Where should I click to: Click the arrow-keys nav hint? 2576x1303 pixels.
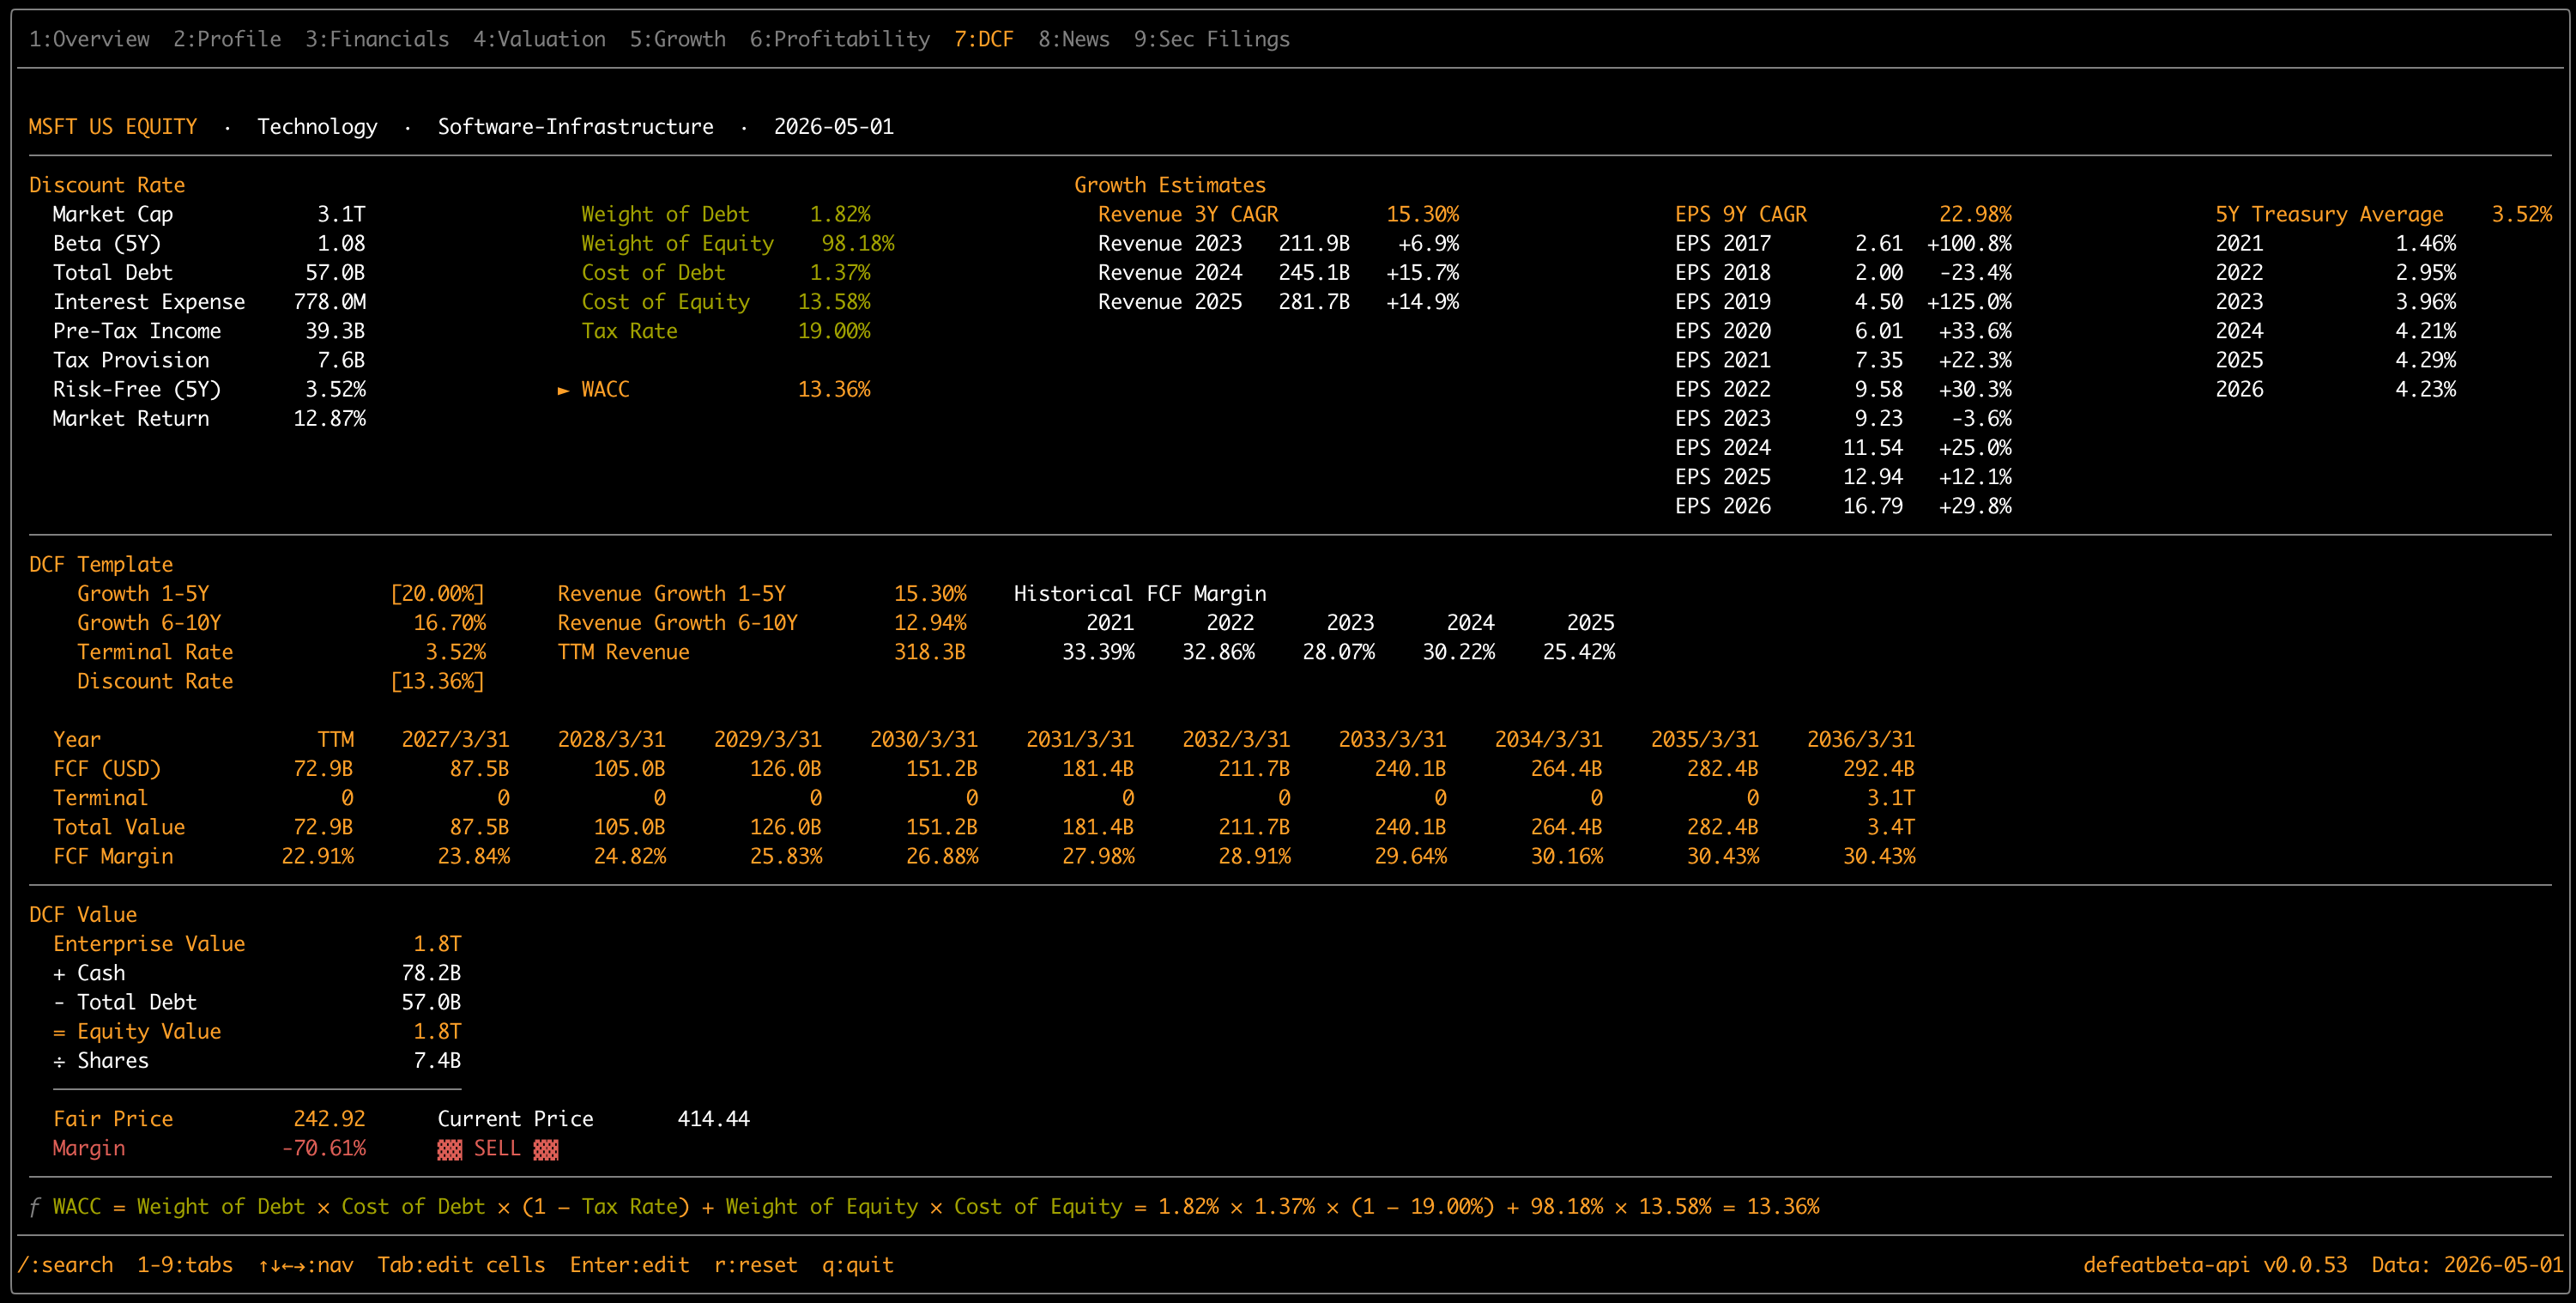click(305, 1265)
